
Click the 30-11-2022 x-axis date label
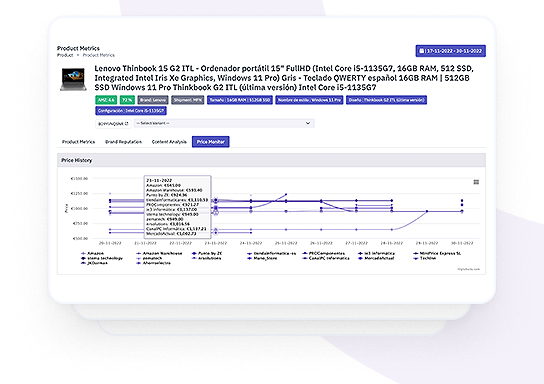(x=462, y=243)
